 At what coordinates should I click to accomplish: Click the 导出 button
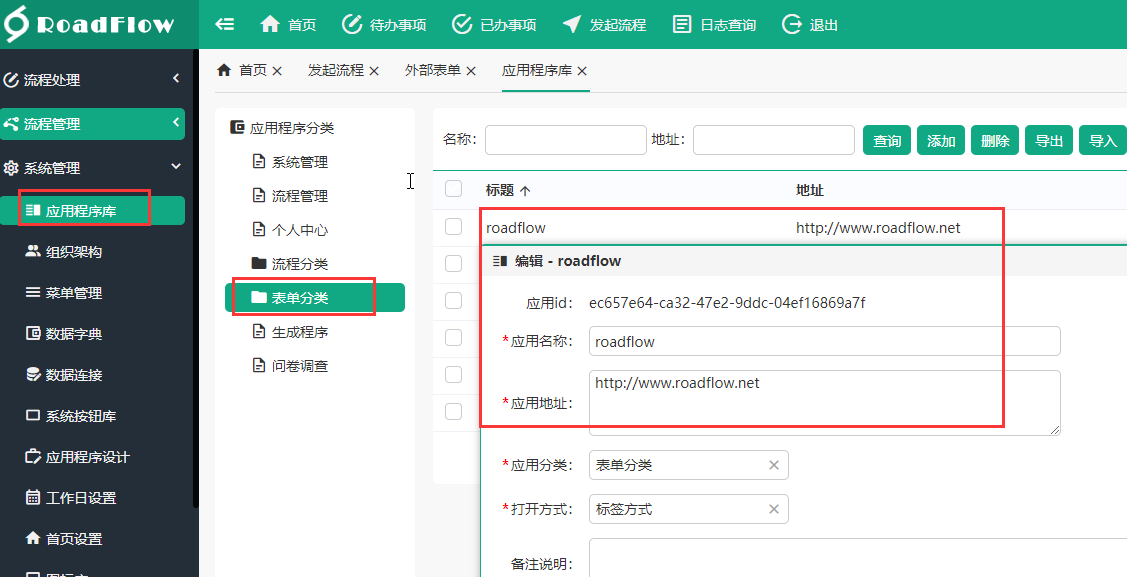tap(1049, 140)
